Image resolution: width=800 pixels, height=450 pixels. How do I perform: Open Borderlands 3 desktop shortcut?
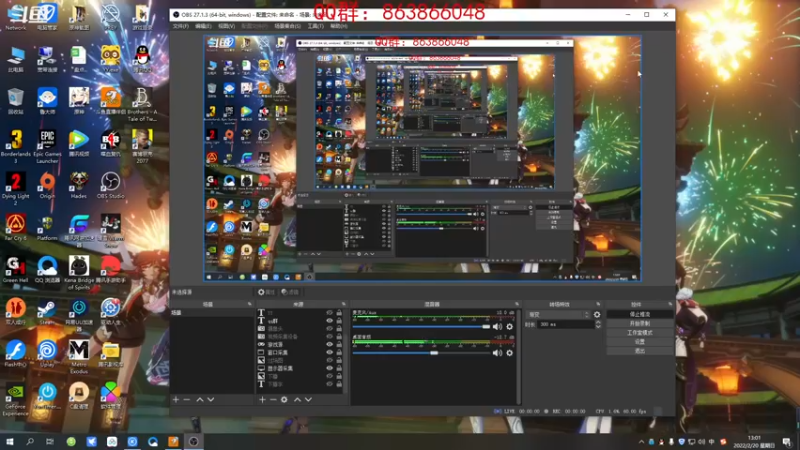point(16,146)
